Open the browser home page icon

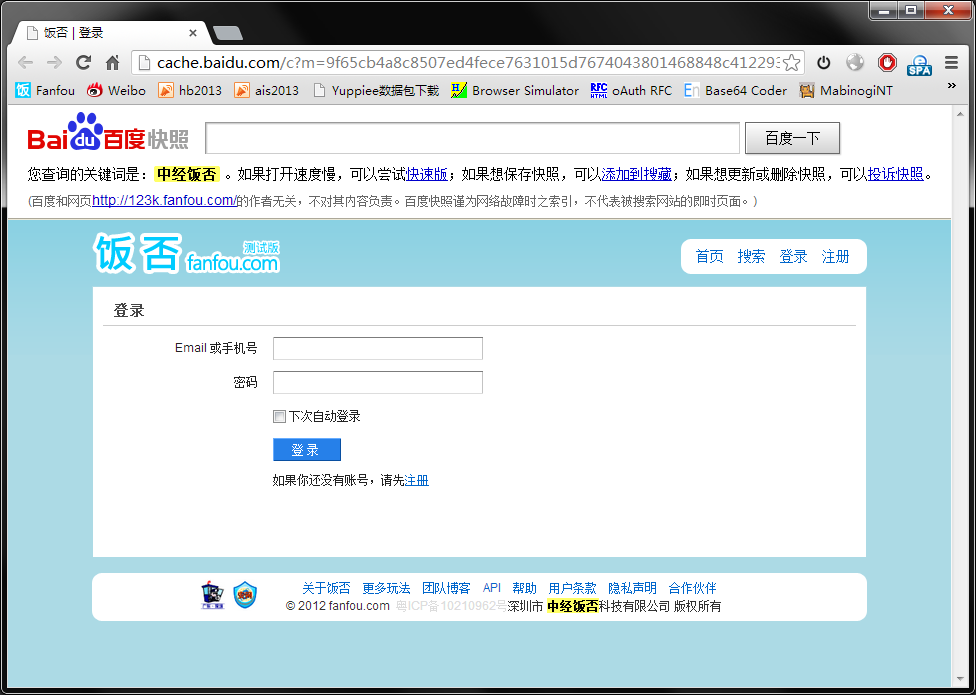click(113, 62)
